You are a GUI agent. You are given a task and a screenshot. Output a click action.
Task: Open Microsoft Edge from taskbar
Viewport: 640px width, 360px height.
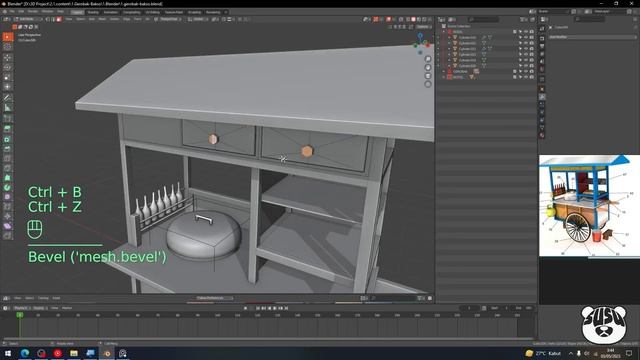(x=24, y=353)
